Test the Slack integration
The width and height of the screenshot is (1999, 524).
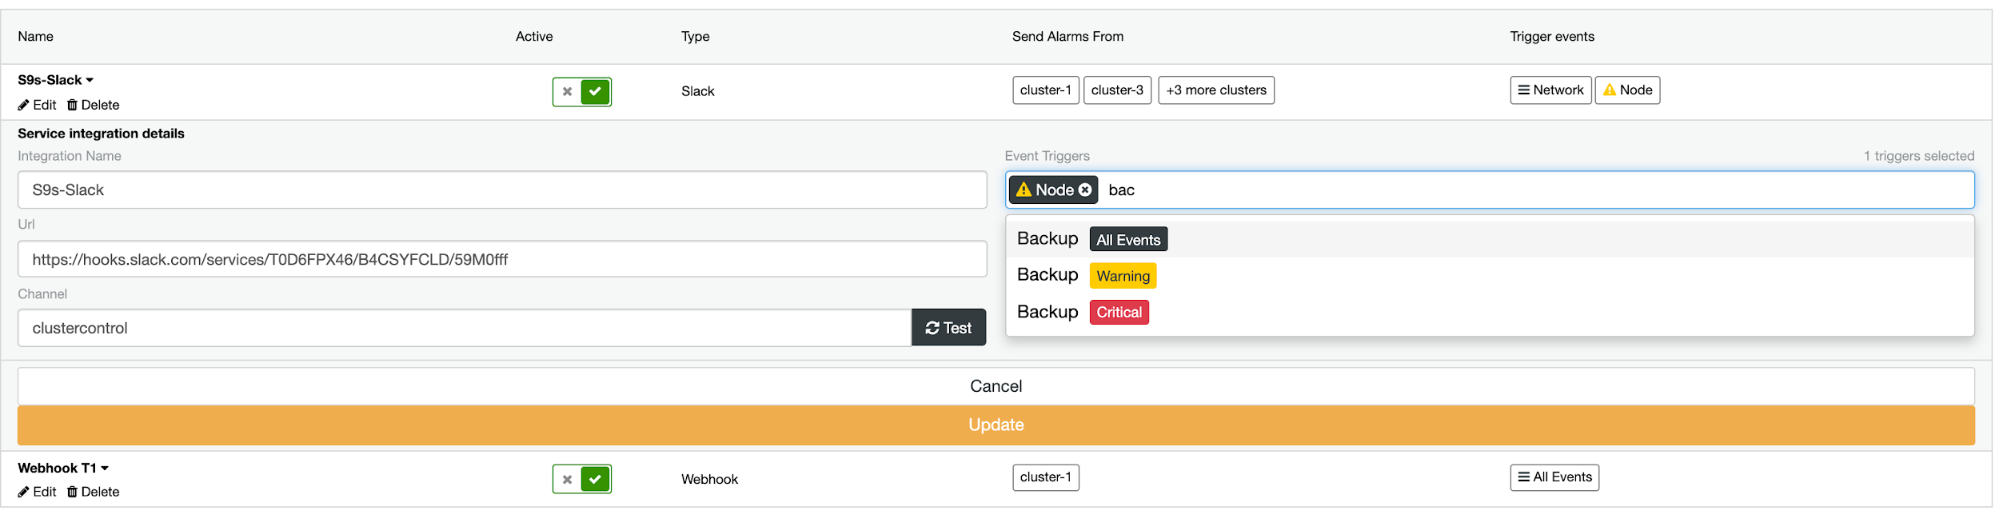click(x=948, y=328)
